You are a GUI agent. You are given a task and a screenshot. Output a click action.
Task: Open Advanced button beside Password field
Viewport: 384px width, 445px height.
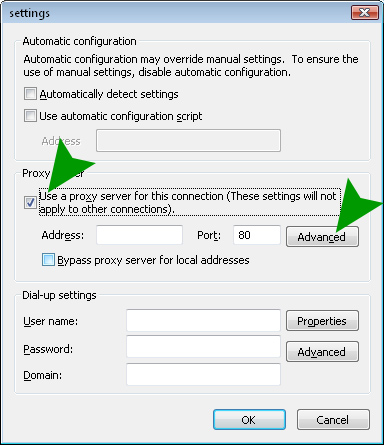click(x=322, y=351)
